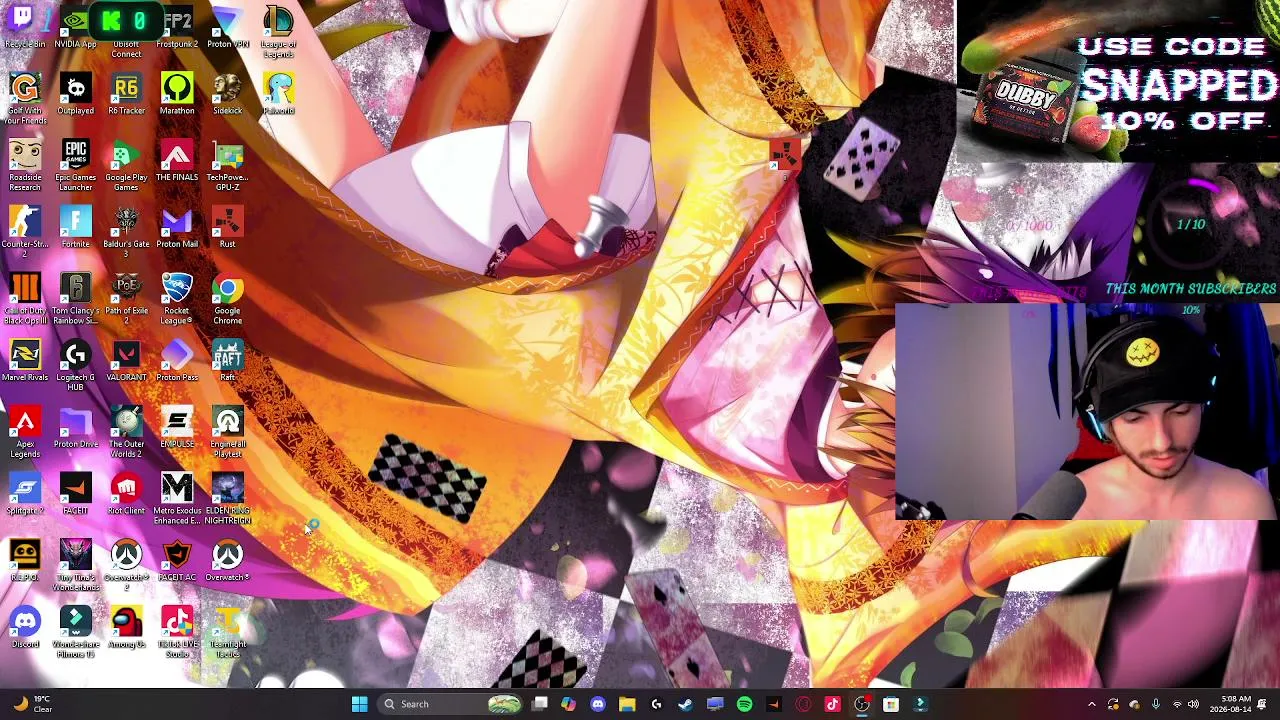
Task: Launch Counter-Strike 2 from desktop
Action: point(25,232)
